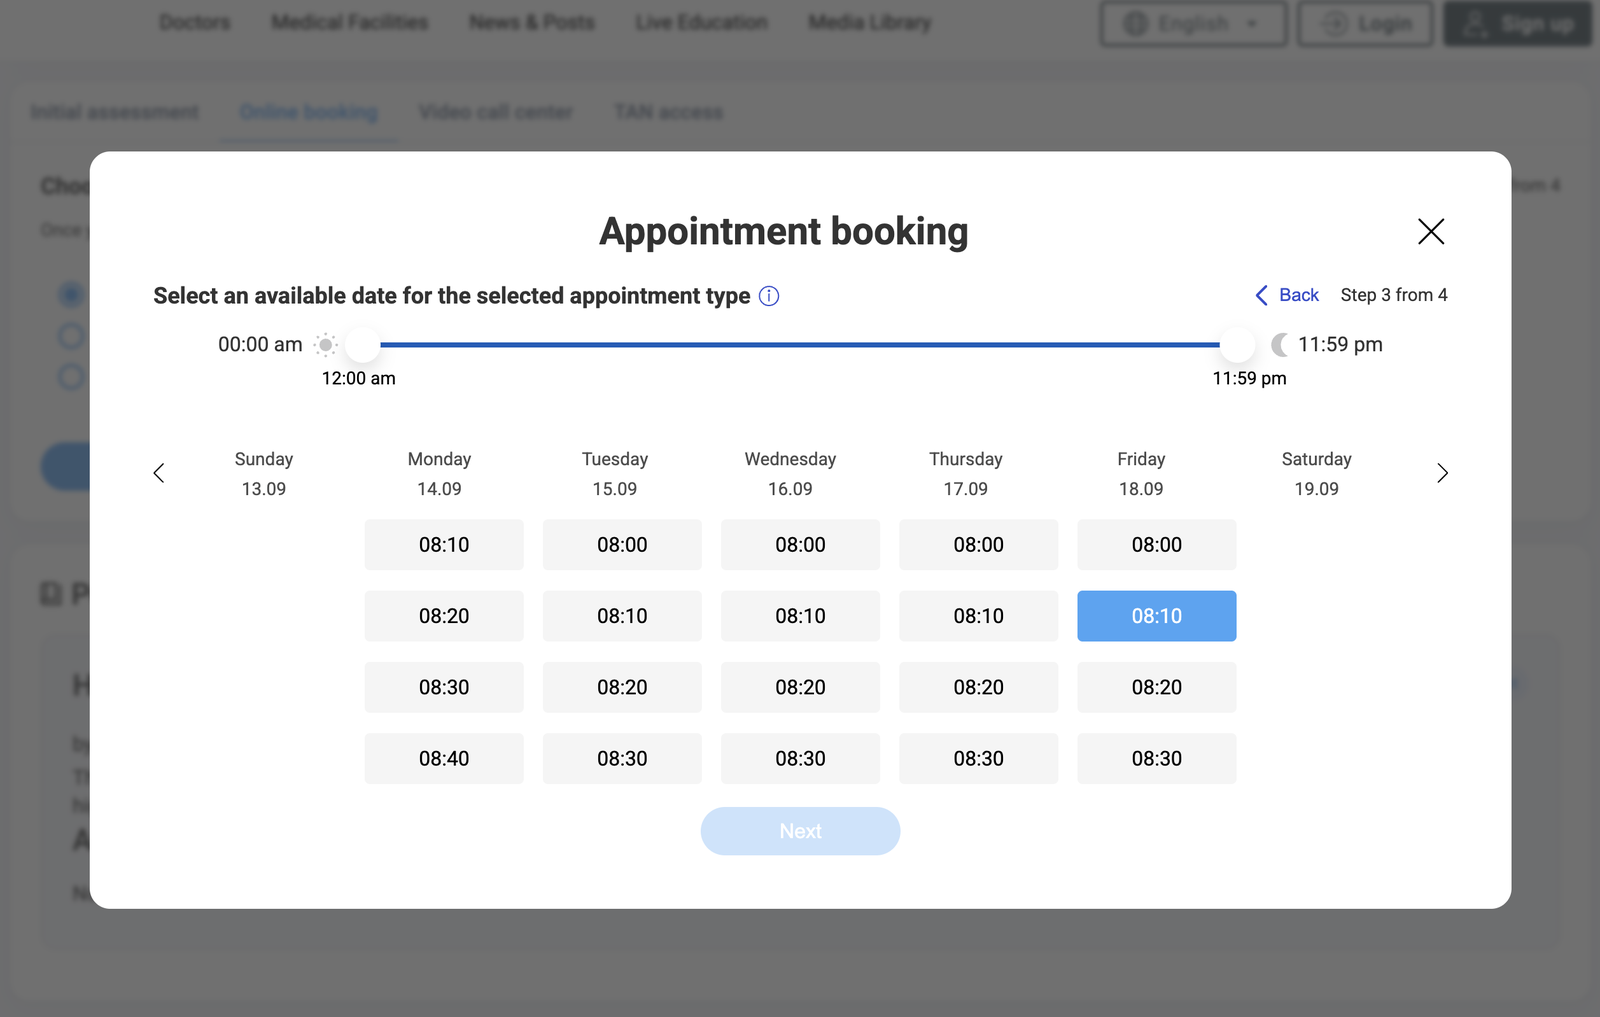The height and width of the screenshot is (1017, 1600).
Task: Select Friday 18.09 at 08:00
Action: point(1157,545)
